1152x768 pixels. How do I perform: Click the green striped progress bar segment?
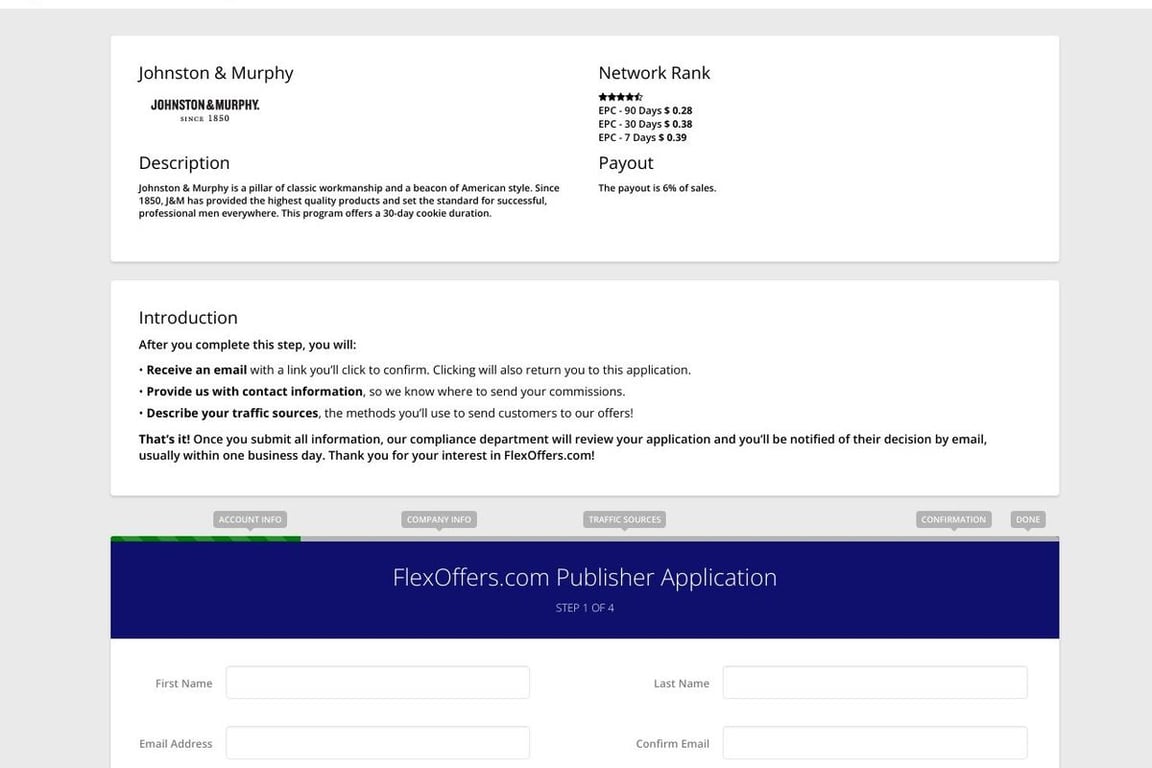click(205, 539)
